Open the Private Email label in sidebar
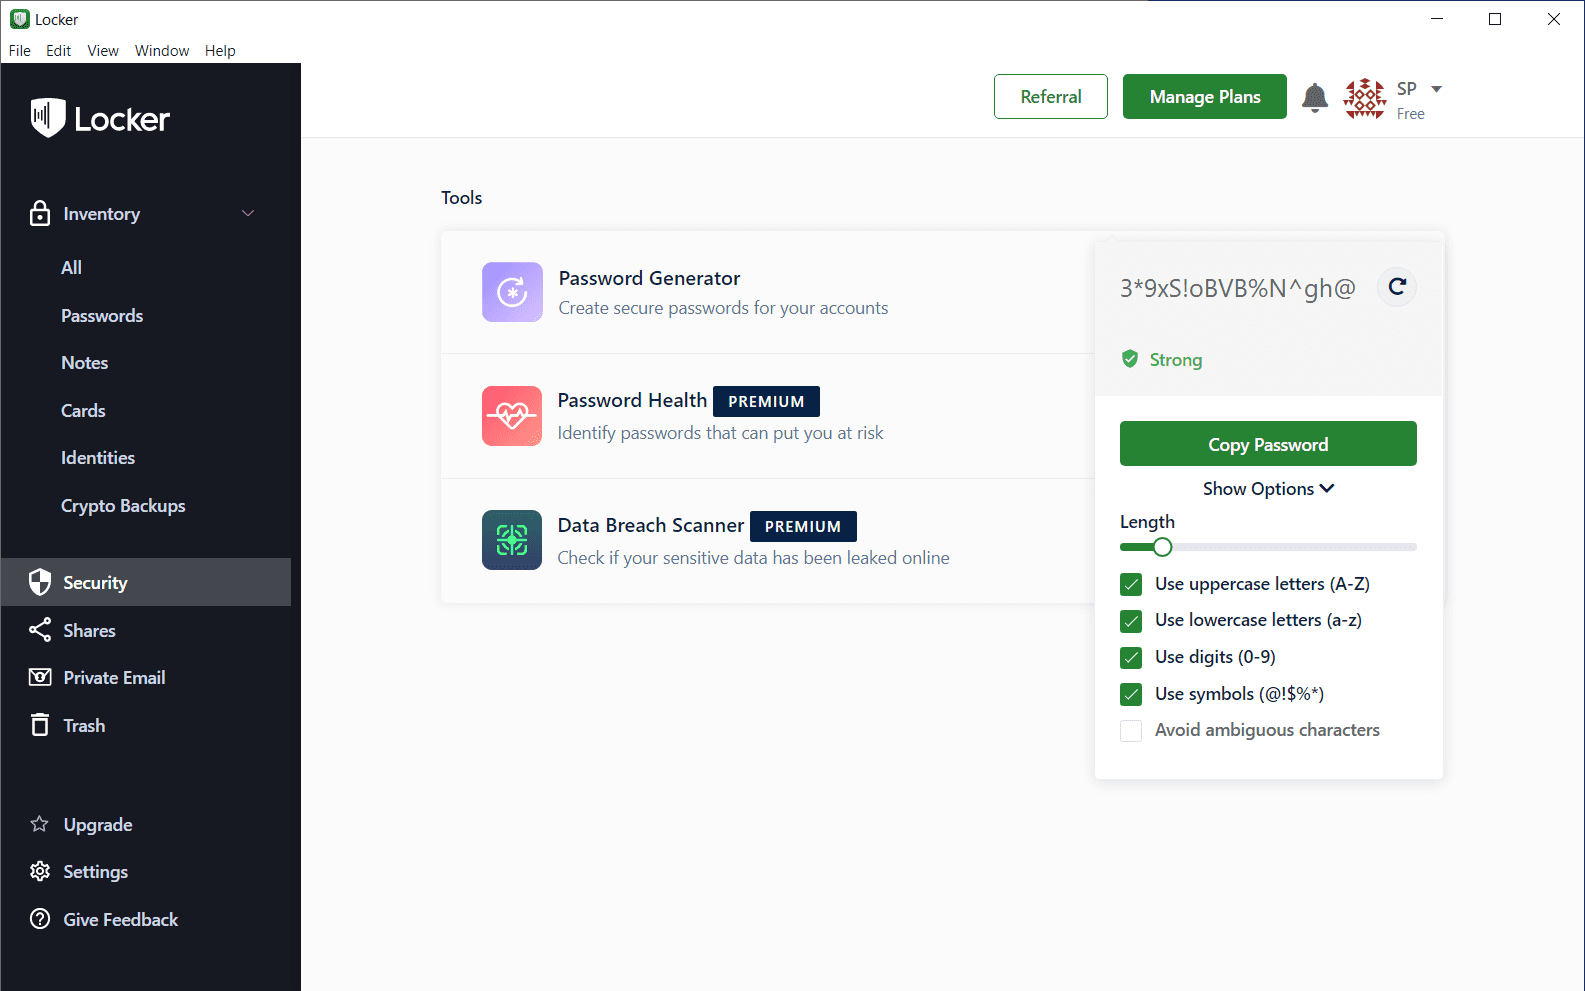 pyautogui.click(x=114, y=677)
